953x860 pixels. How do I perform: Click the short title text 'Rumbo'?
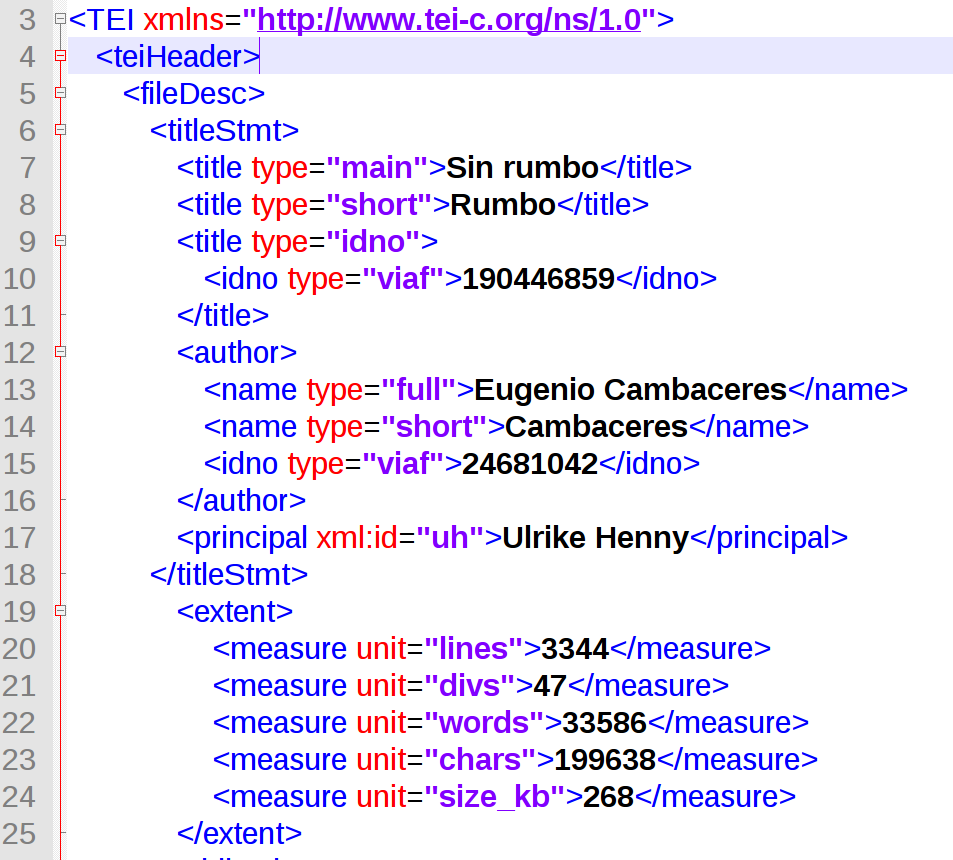pos(503,204)
